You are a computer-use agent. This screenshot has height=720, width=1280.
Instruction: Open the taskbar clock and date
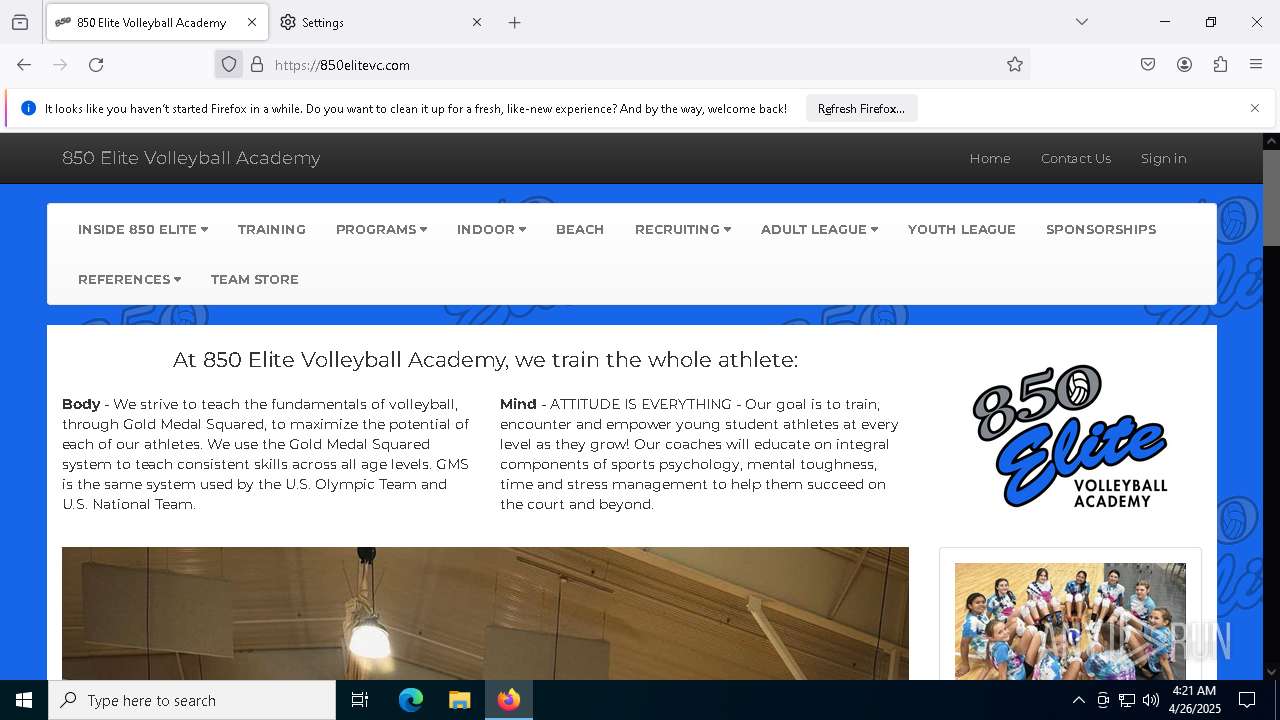(x=1195, y=700)
